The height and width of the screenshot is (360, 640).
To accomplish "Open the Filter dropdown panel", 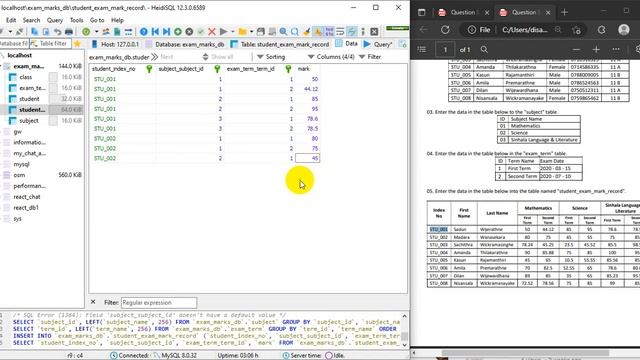I will [x=370, y=57].
